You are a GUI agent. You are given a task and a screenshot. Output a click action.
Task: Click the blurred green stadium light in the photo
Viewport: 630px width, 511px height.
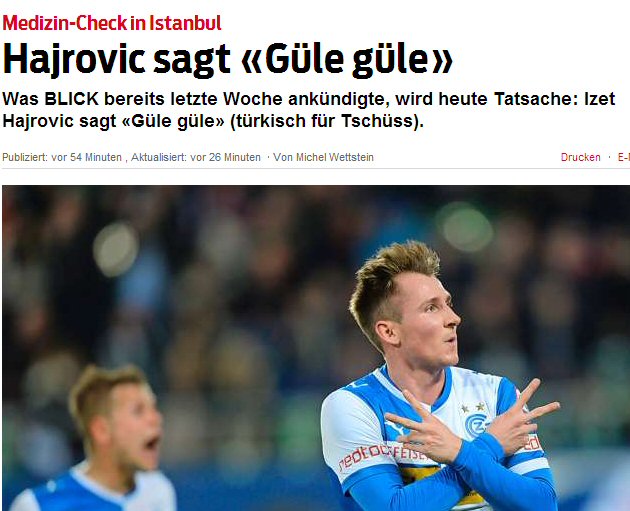pyautogui.click(x=465, y=226)
